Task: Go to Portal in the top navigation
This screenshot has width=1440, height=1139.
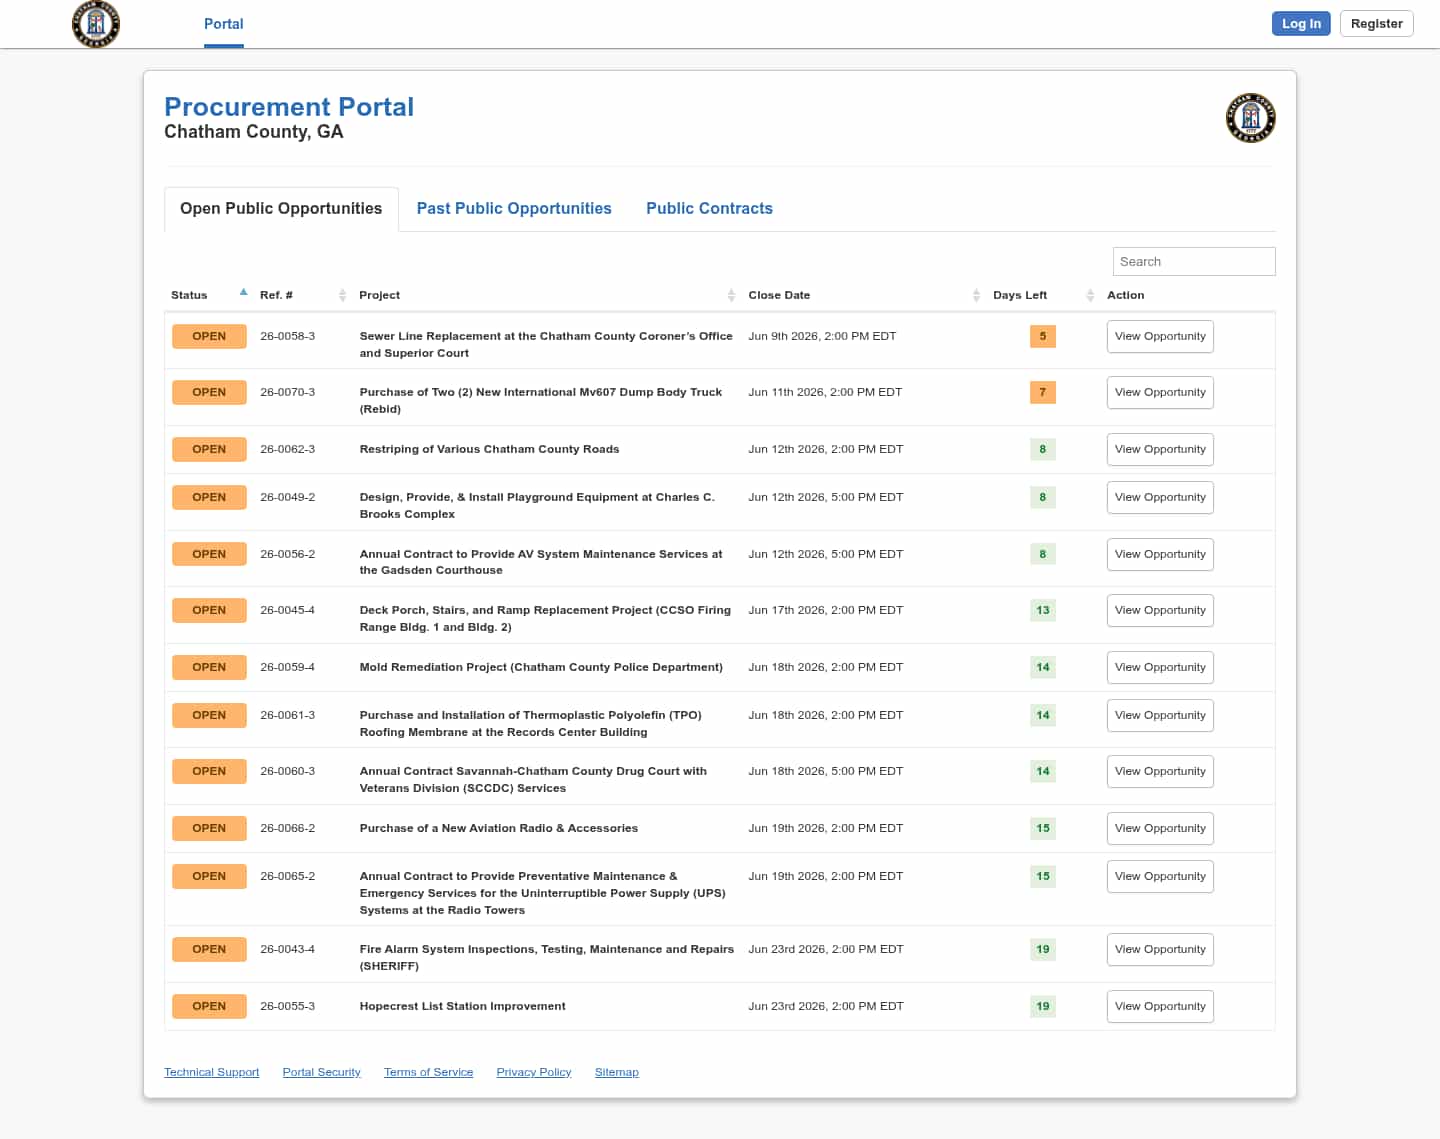Action: pyautogui.click(x=224, y=24)
